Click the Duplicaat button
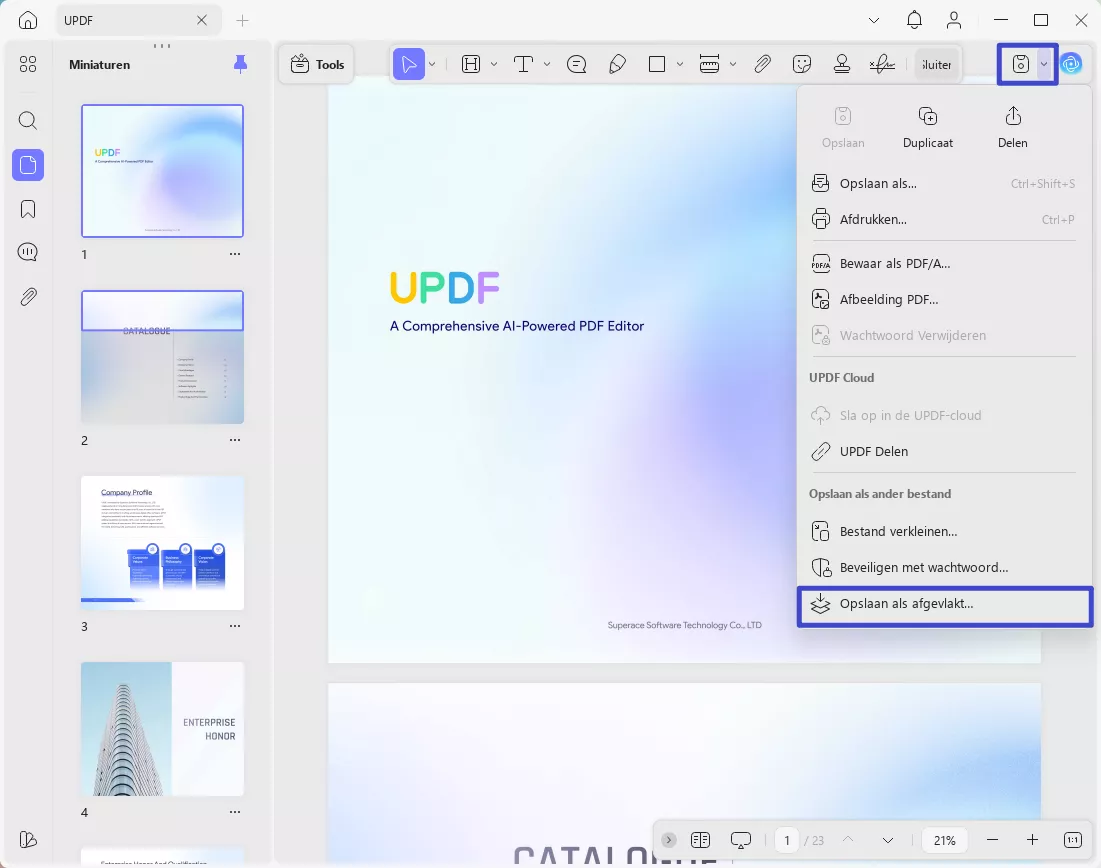The width and height of the screenshot is (1101, 868). [928, 127]
